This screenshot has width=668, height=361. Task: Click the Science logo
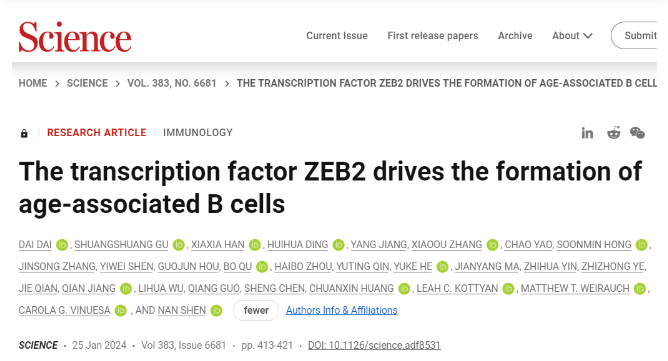pos(75,37)
